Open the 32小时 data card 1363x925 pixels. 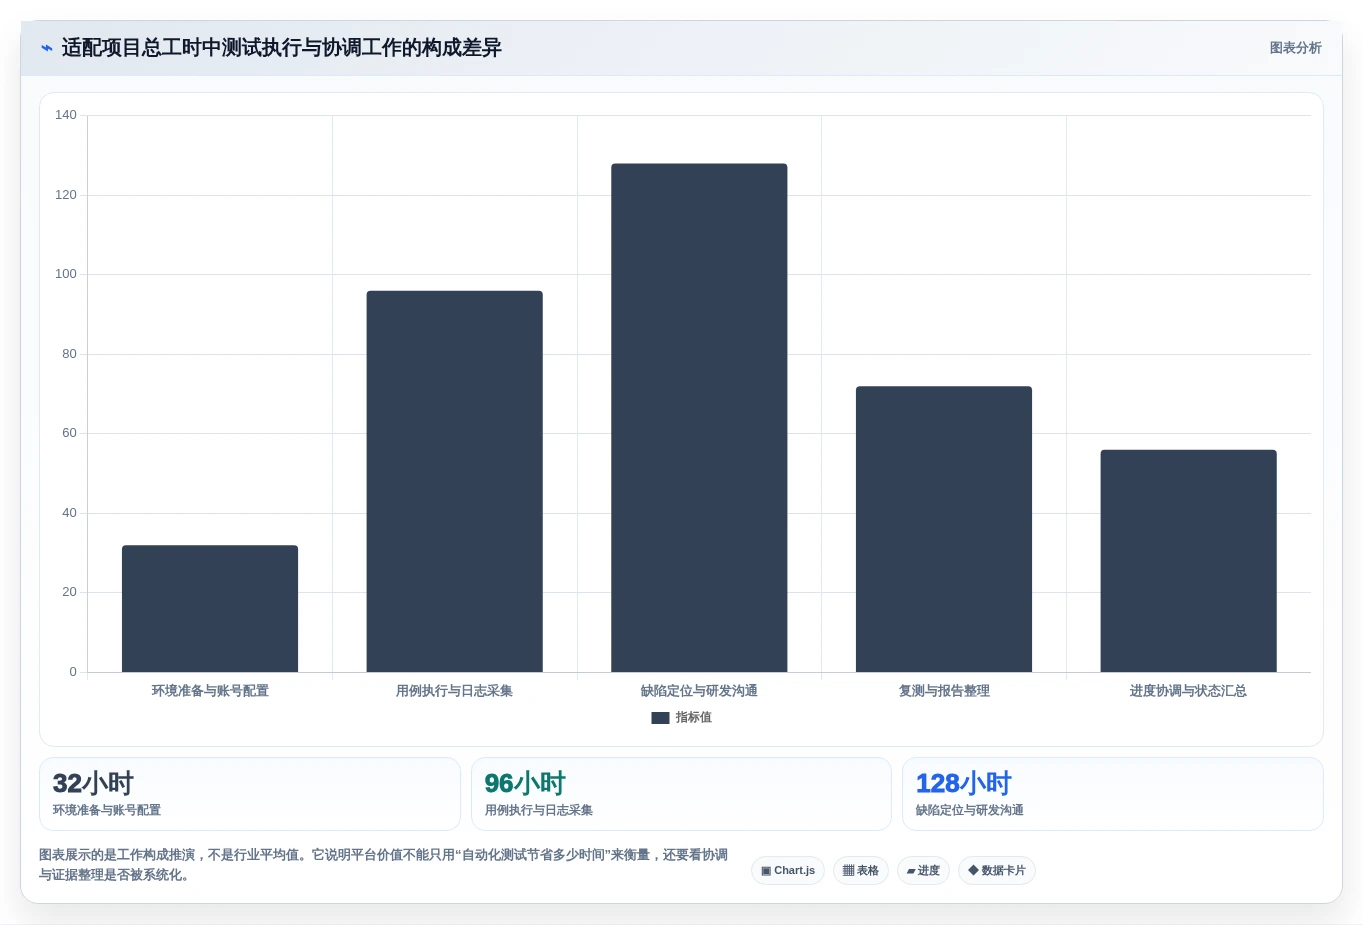tap(250, 794)
